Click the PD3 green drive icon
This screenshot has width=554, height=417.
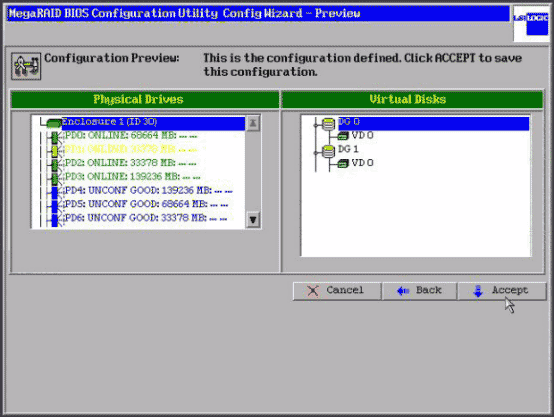tap(55, 178)
